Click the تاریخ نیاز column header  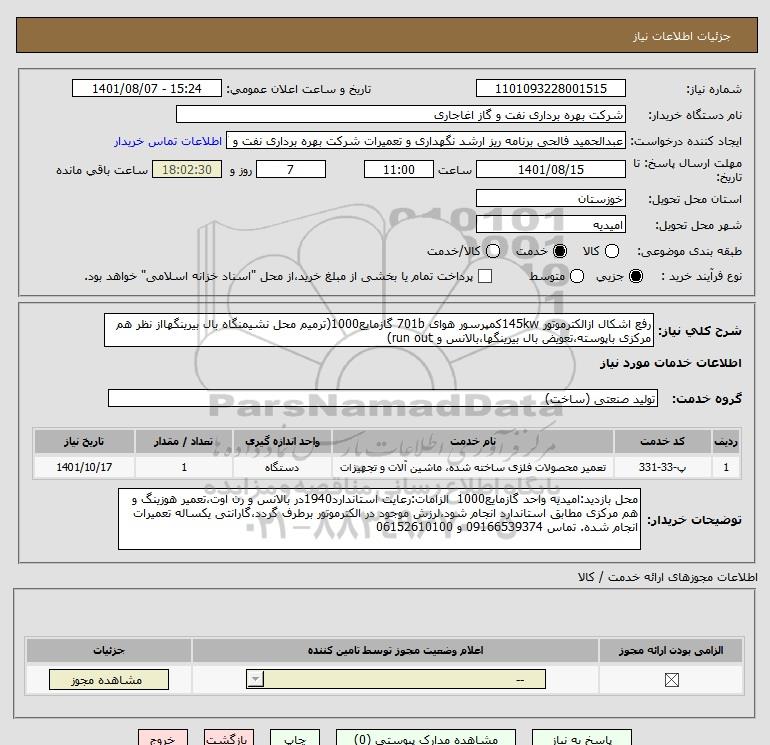point(84,441)
